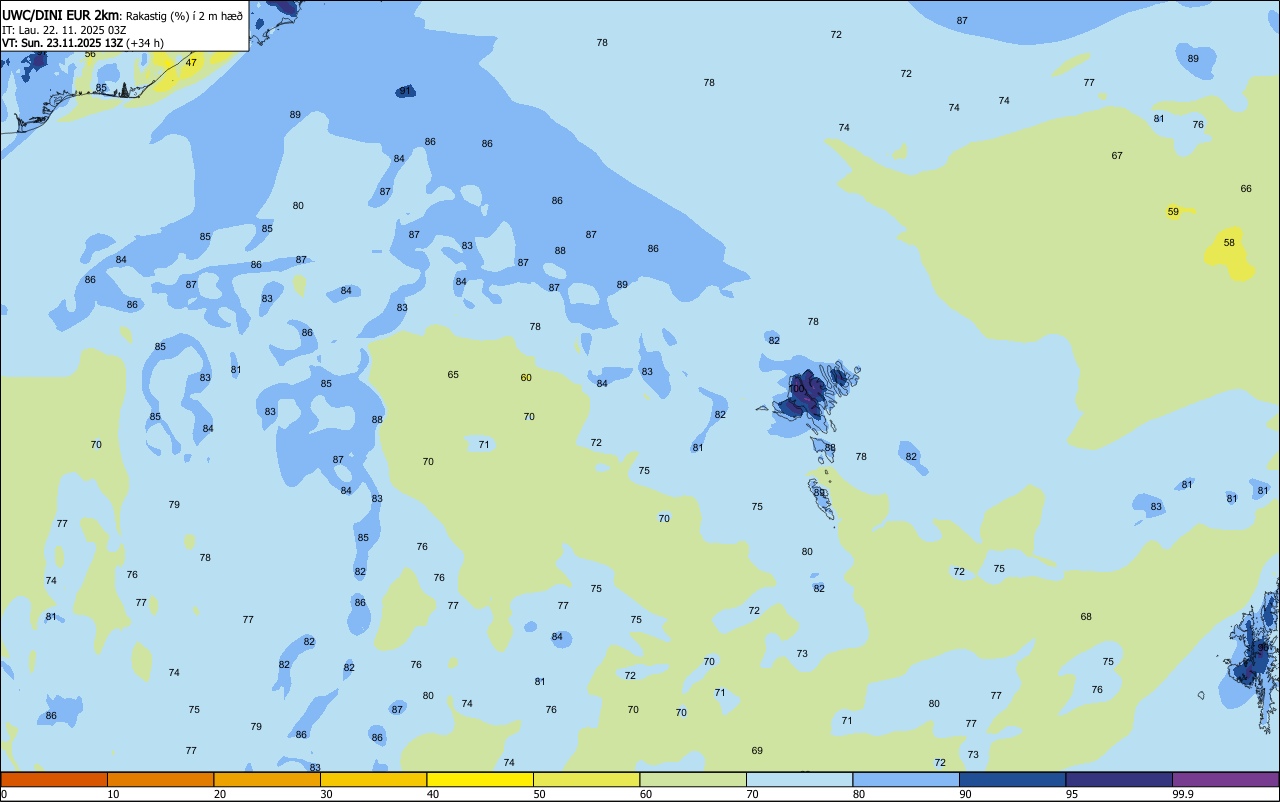Click the '(+34 h)' forecast offset text
Viewport: 1280px width, 802px height.
[145, 43]
